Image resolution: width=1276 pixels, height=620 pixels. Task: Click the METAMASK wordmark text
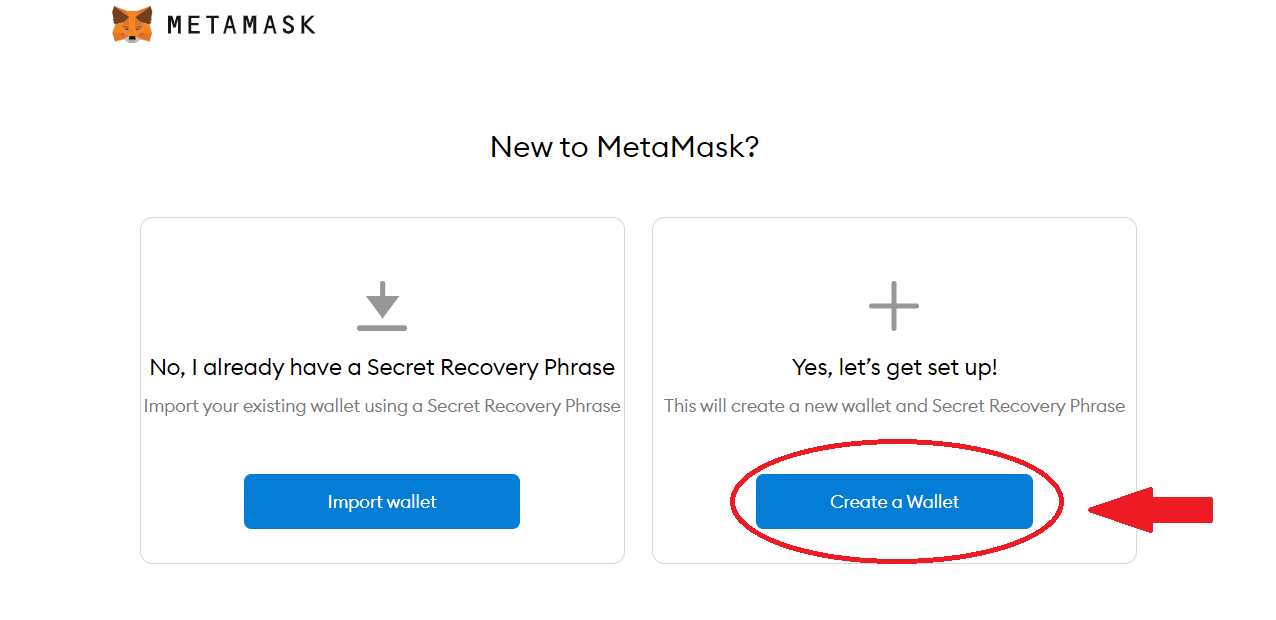(241, 24)
